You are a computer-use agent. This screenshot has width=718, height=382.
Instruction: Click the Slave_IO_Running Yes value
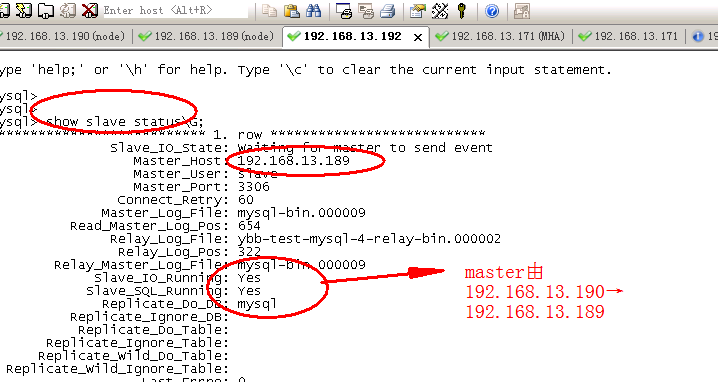(249, 278)
